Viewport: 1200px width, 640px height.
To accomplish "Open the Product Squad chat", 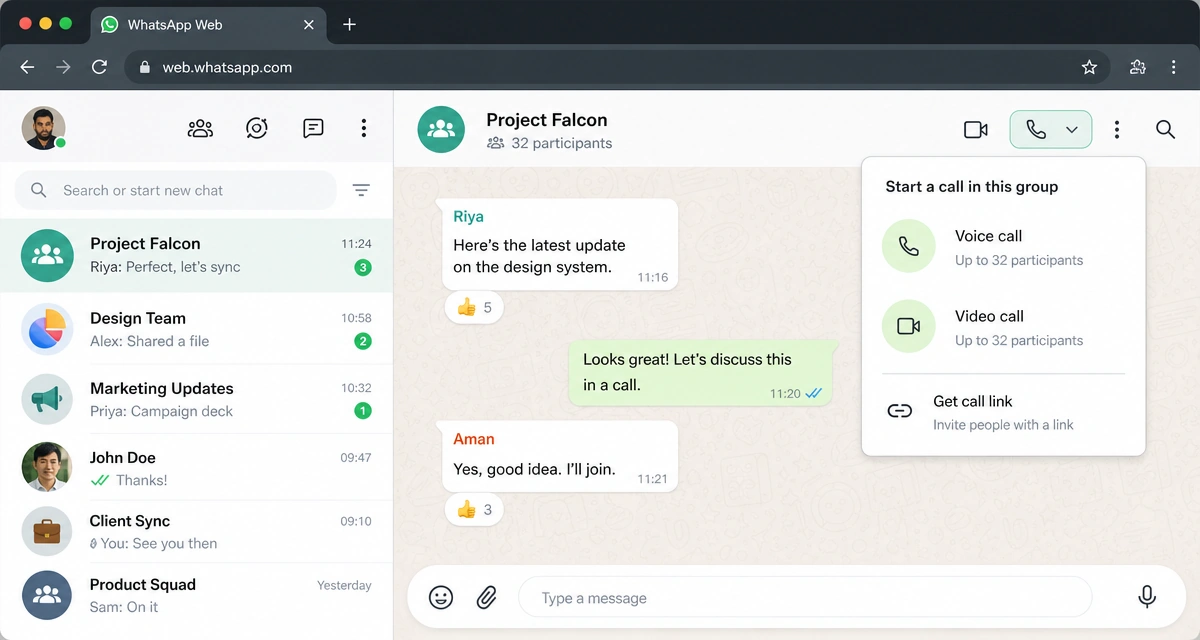I will (196, 595).
